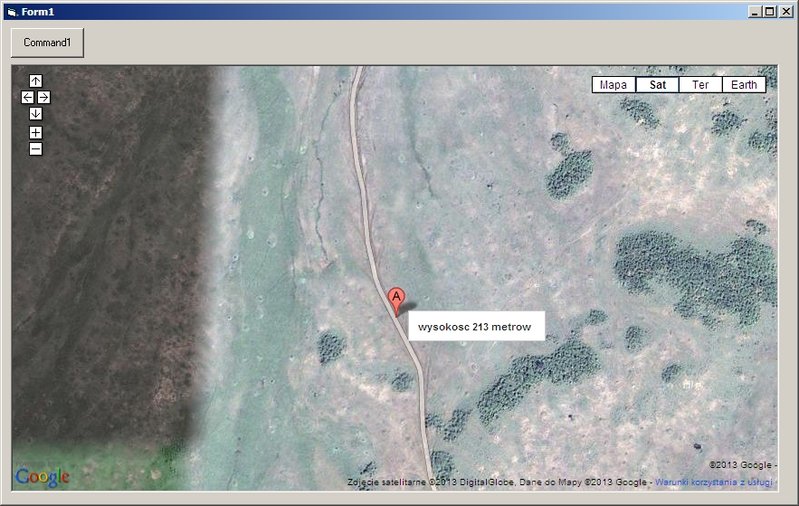The width and height of the screenshot is (799, 506).
Task: Click the wysokosc 213 metrow label
Action: click(476, 326)
